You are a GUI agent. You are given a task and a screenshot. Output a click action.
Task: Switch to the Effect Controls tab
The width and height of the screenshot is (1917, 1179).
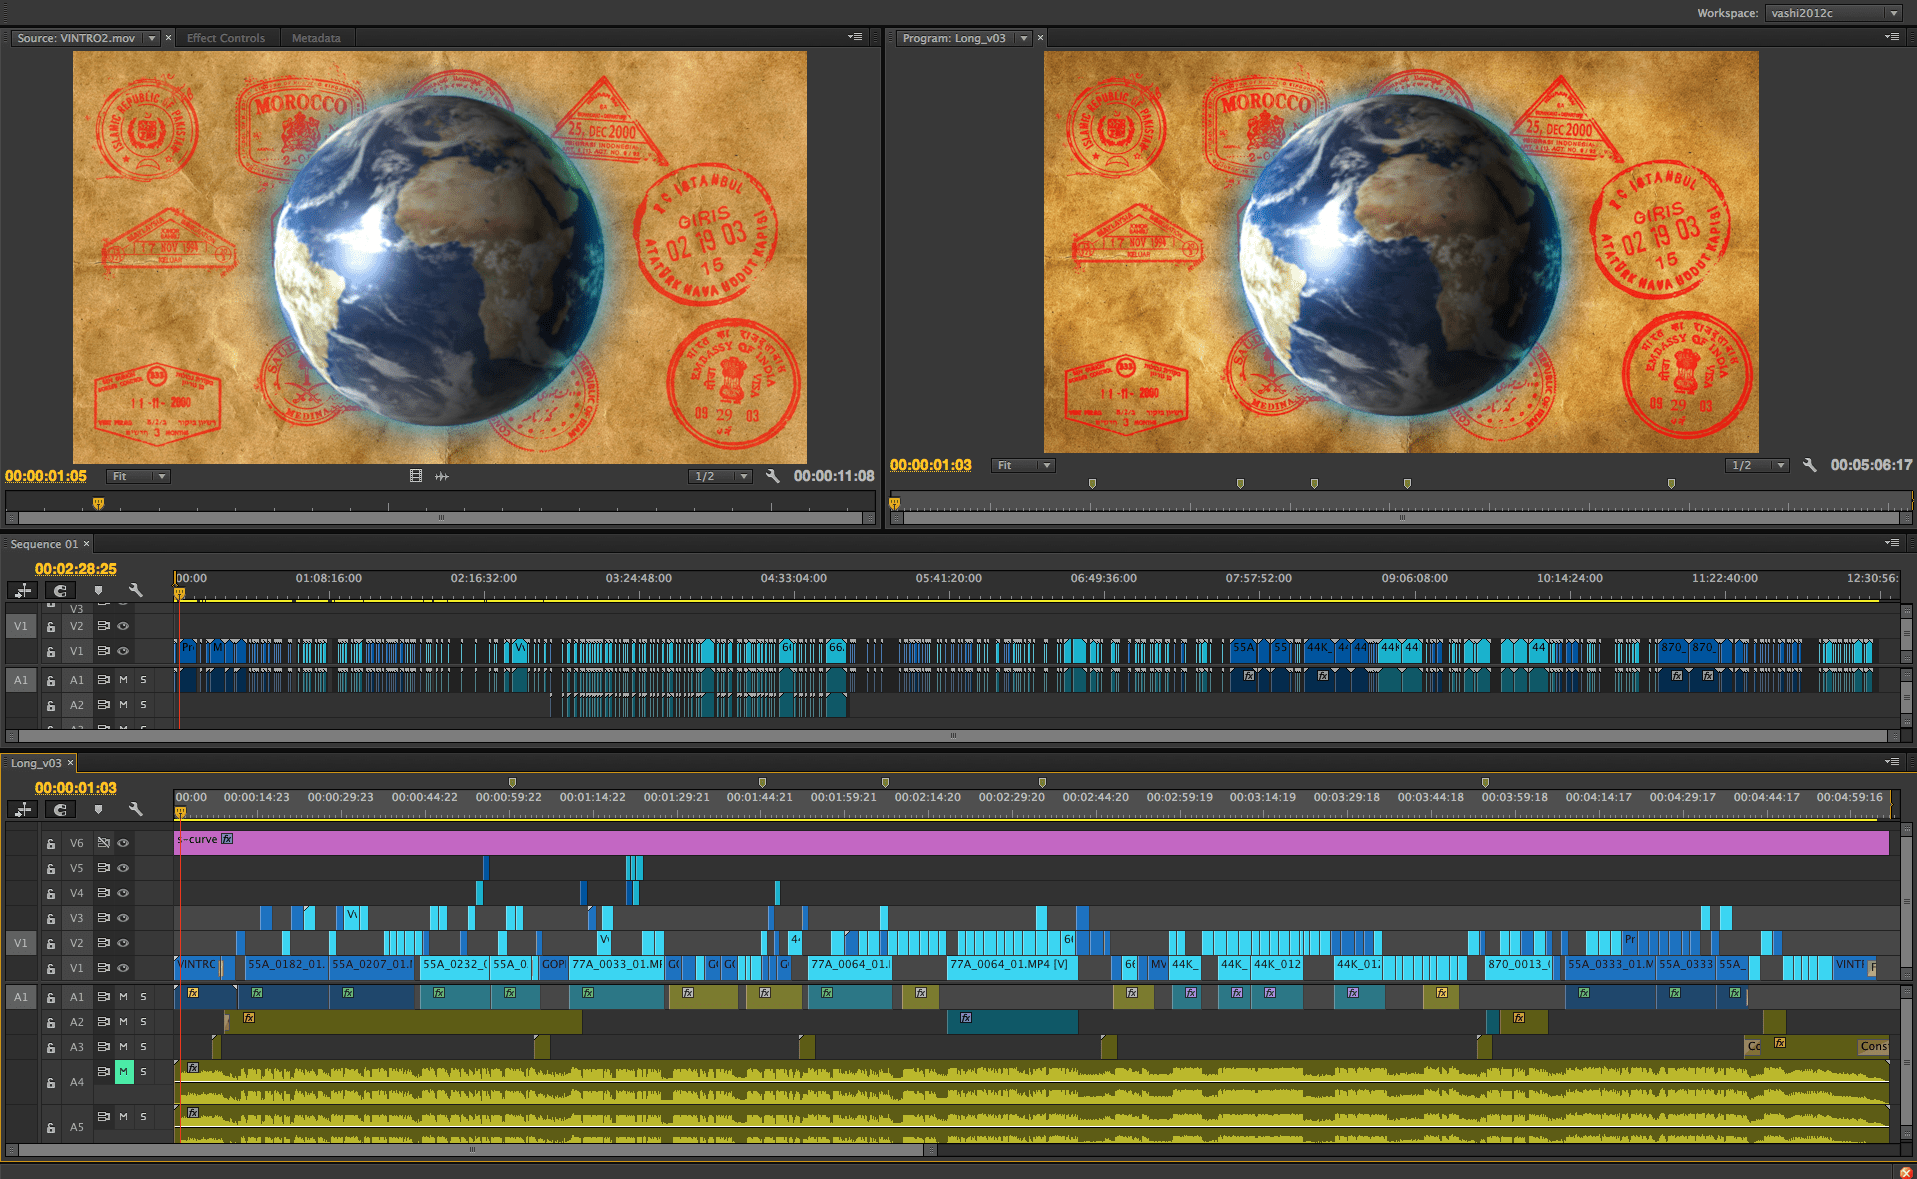(226, 38)
